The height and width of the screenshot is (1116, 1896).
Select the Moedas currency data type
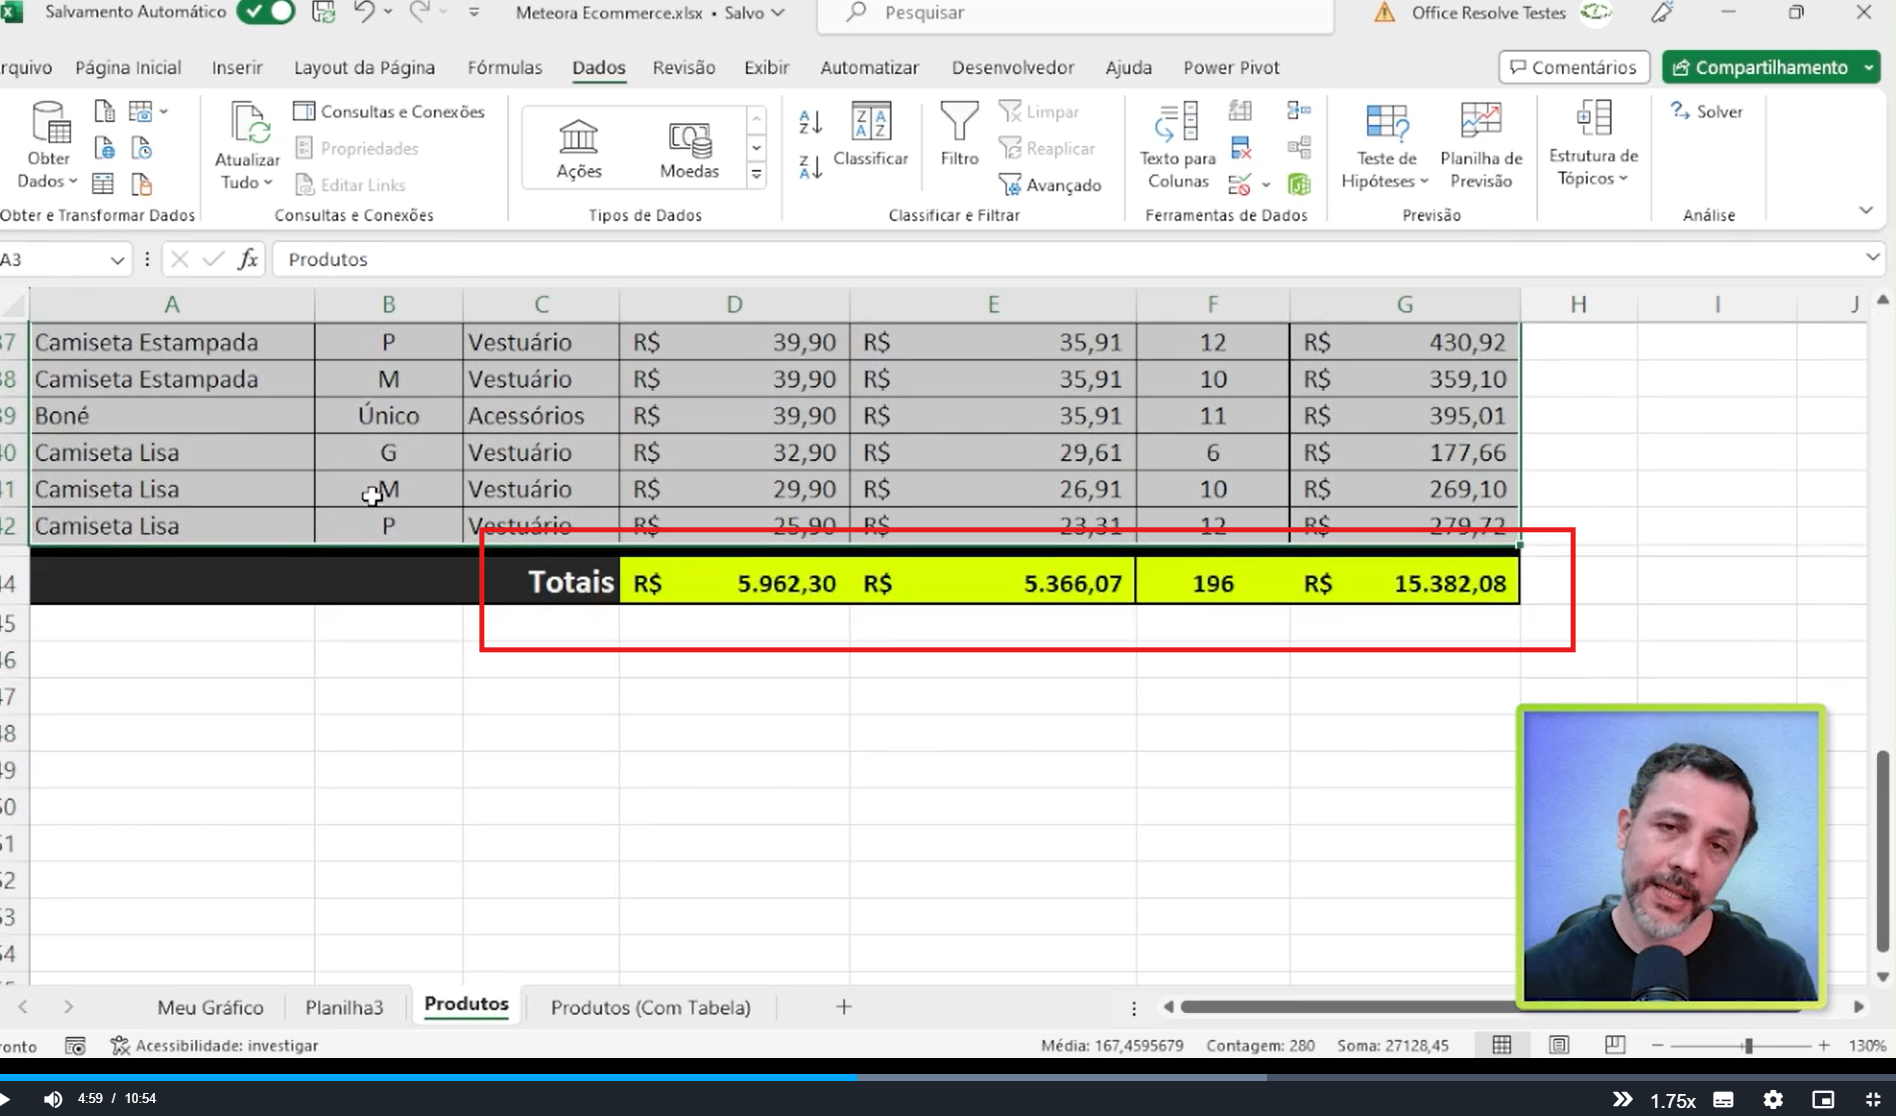(x=689, y=148)
